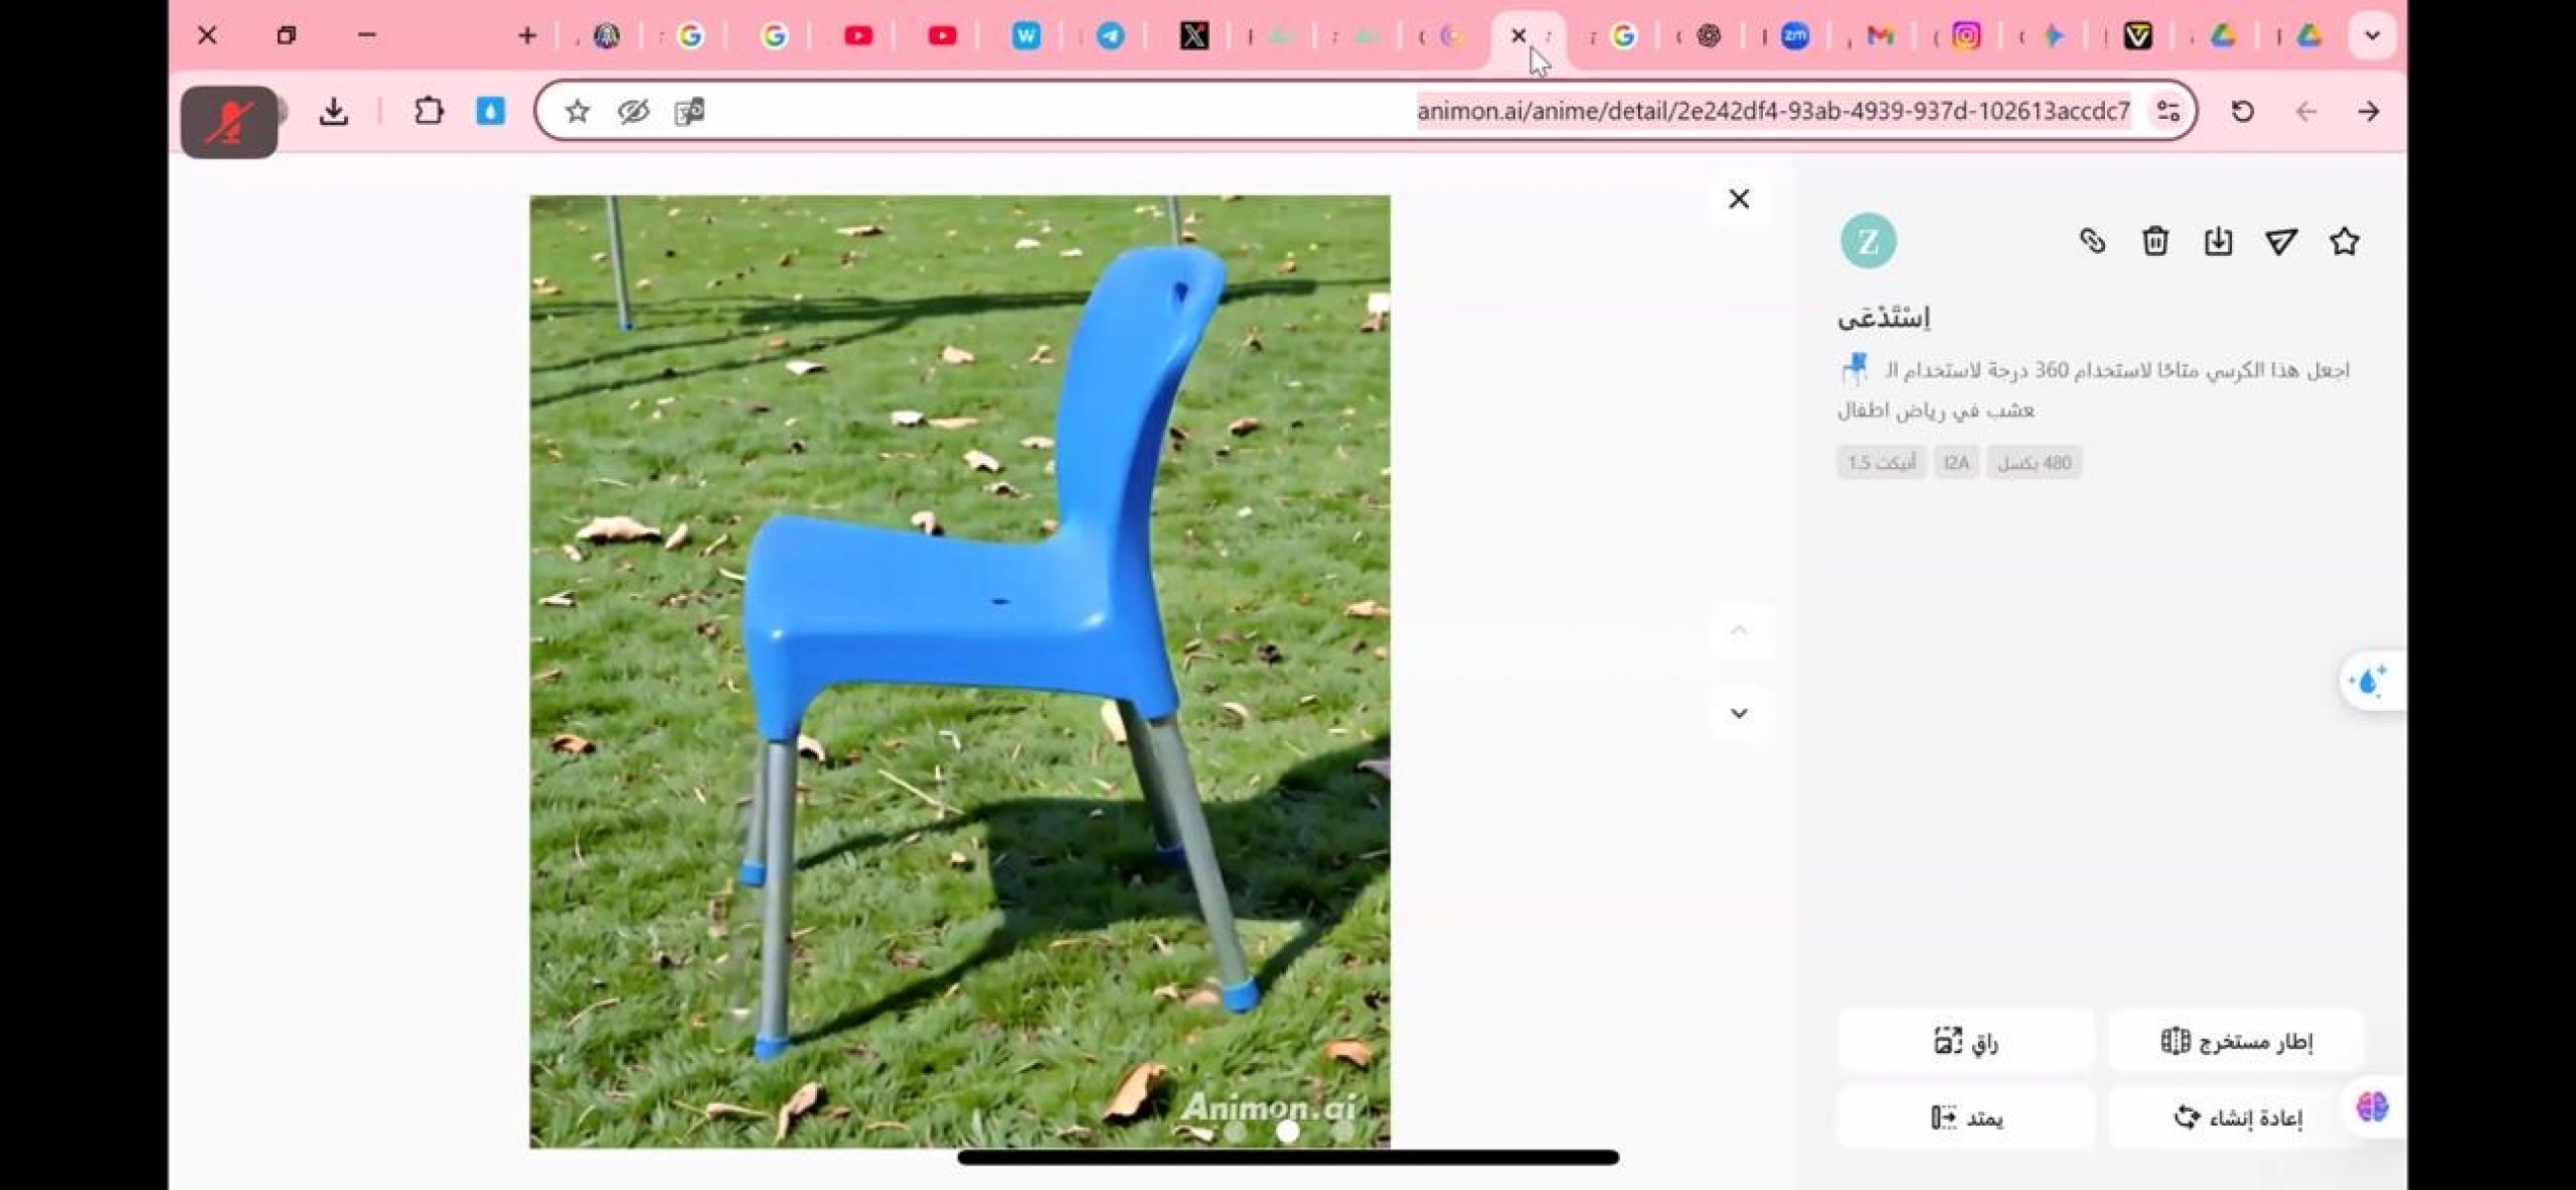
Task: Download the generated chair video
Action: coord(2218,241)
